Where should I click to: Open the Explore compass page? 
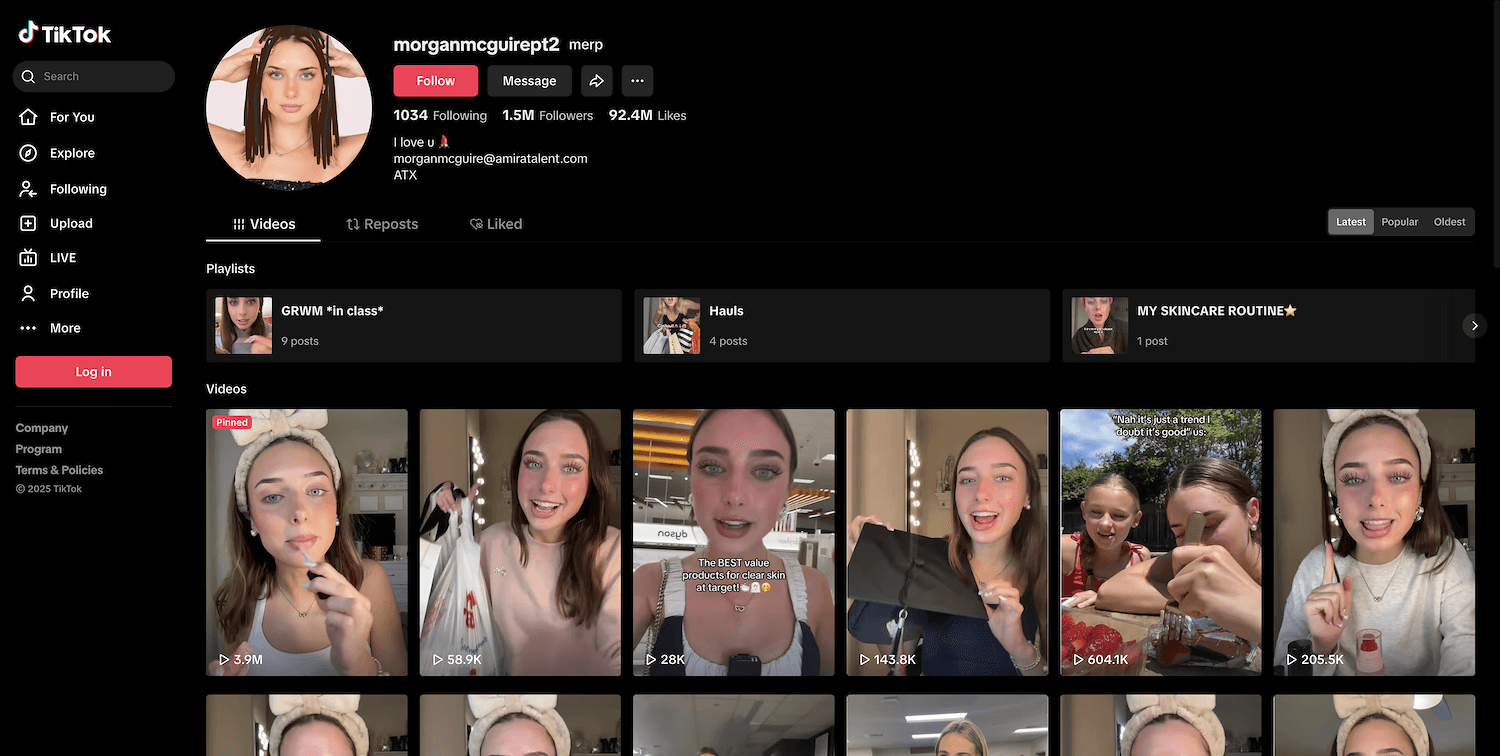pyautogui.click(x=71, y=153)
